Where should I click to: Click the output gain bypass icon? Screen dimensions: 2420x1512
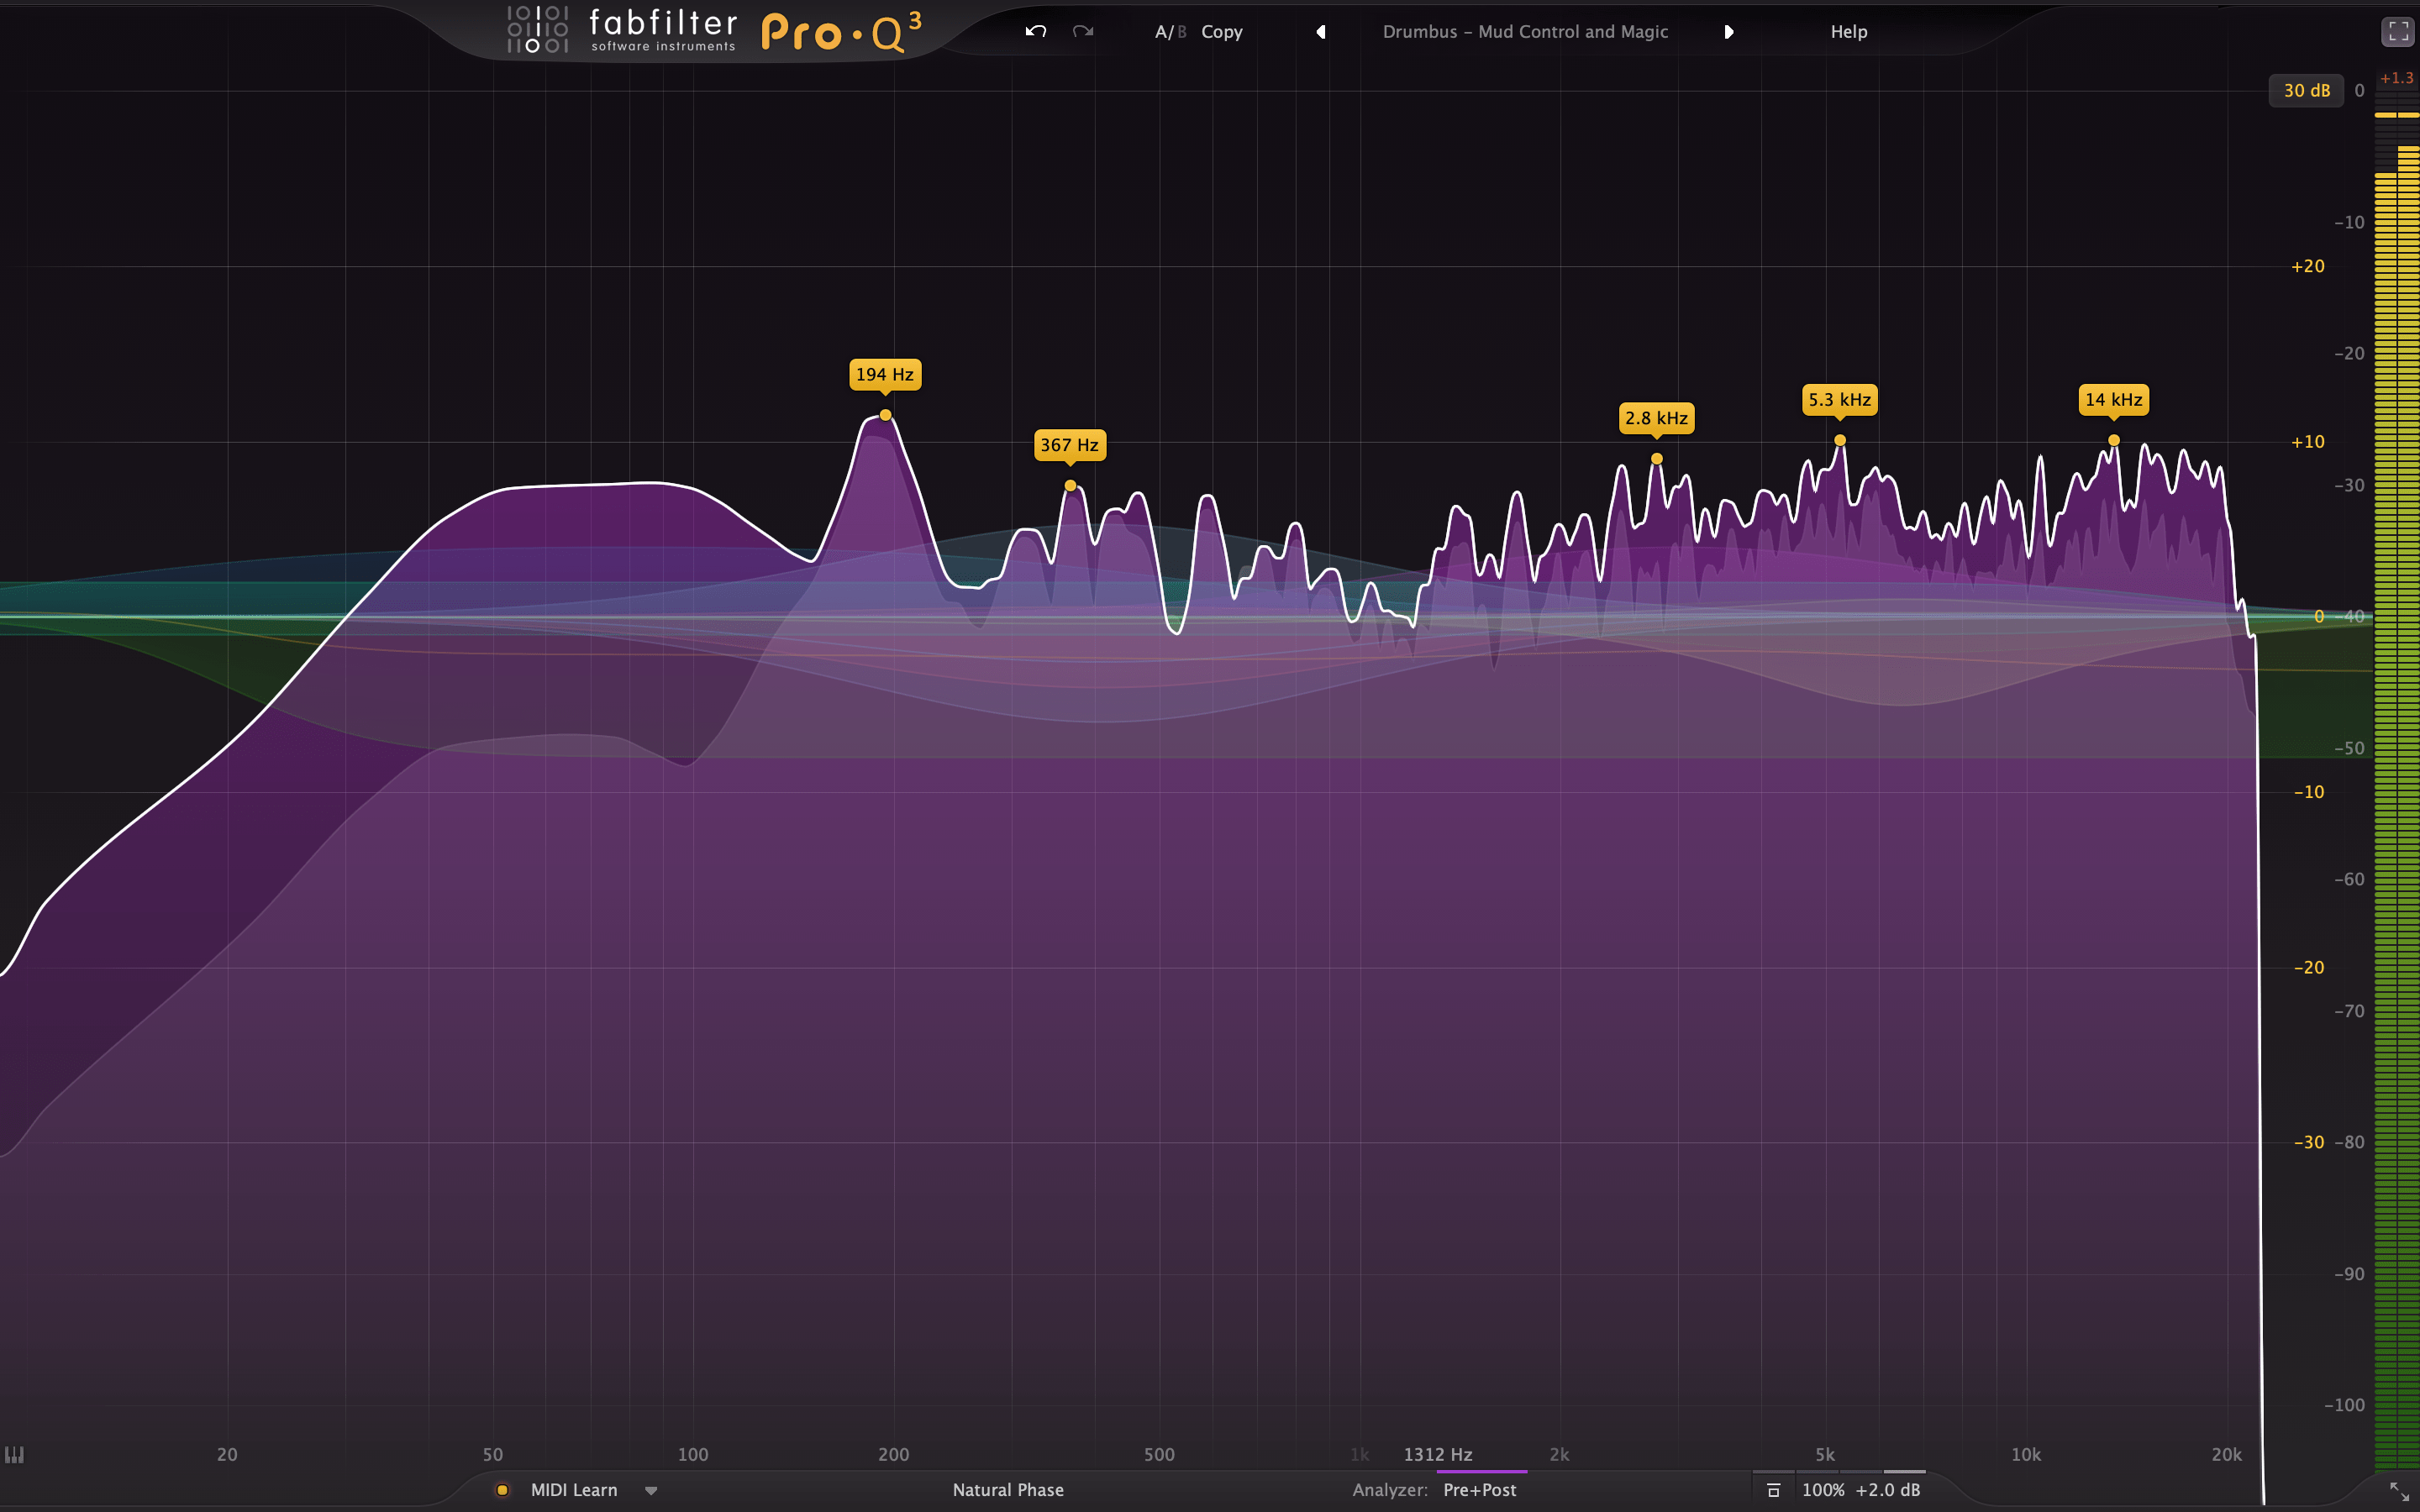point(1775,1490)
